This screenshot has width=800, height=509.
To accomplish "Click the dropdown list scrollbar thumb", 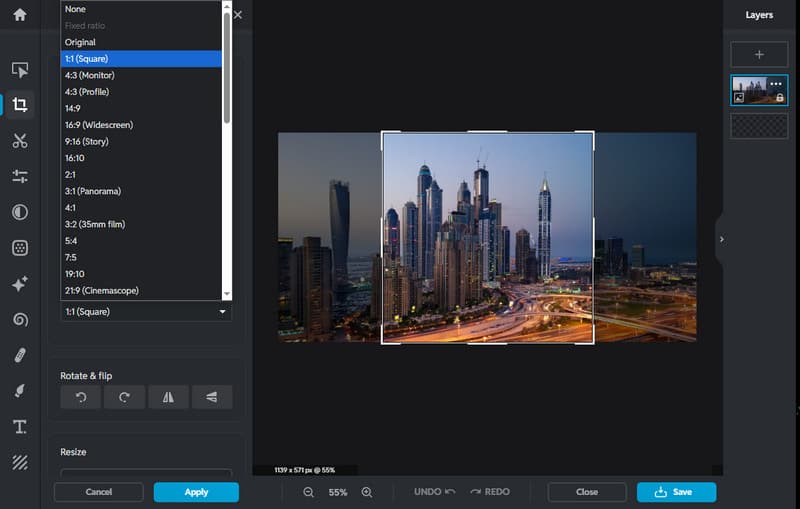I will click(227, 67).
